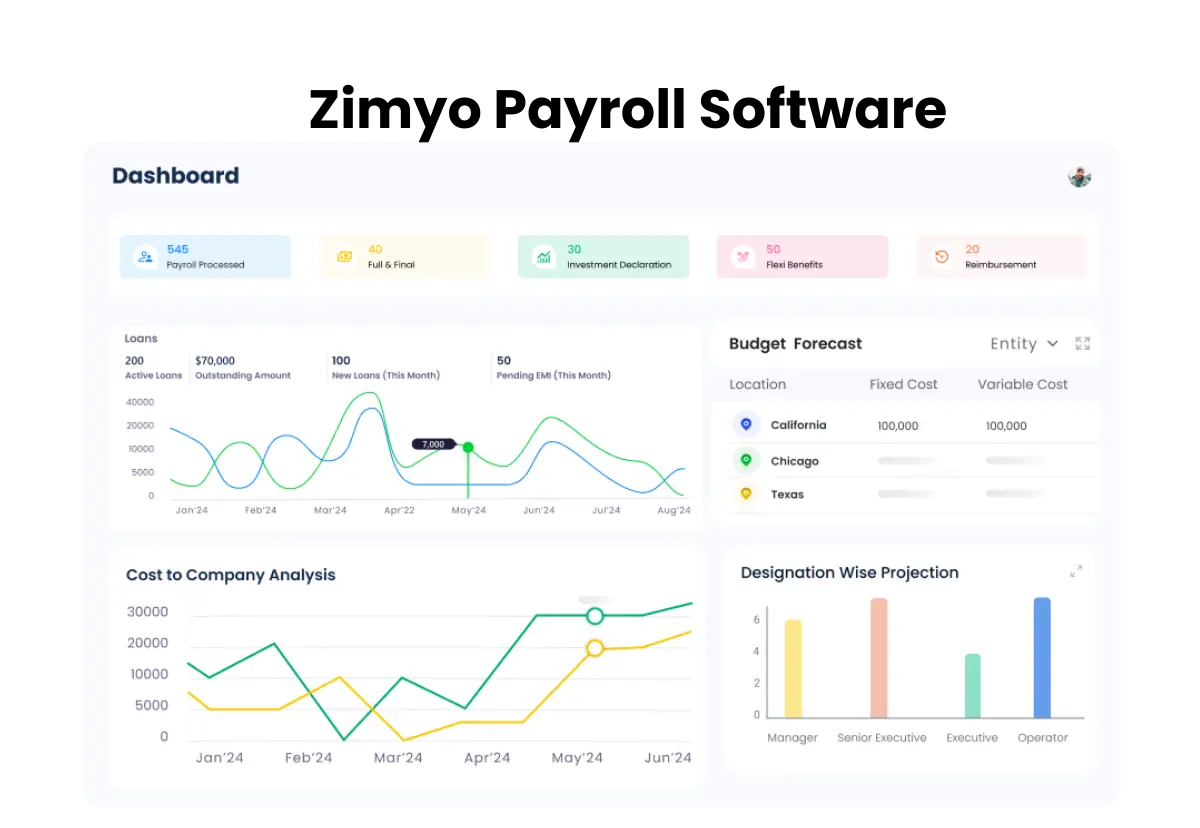
Task: Click the Manager axis label
Action: [792, 738]
